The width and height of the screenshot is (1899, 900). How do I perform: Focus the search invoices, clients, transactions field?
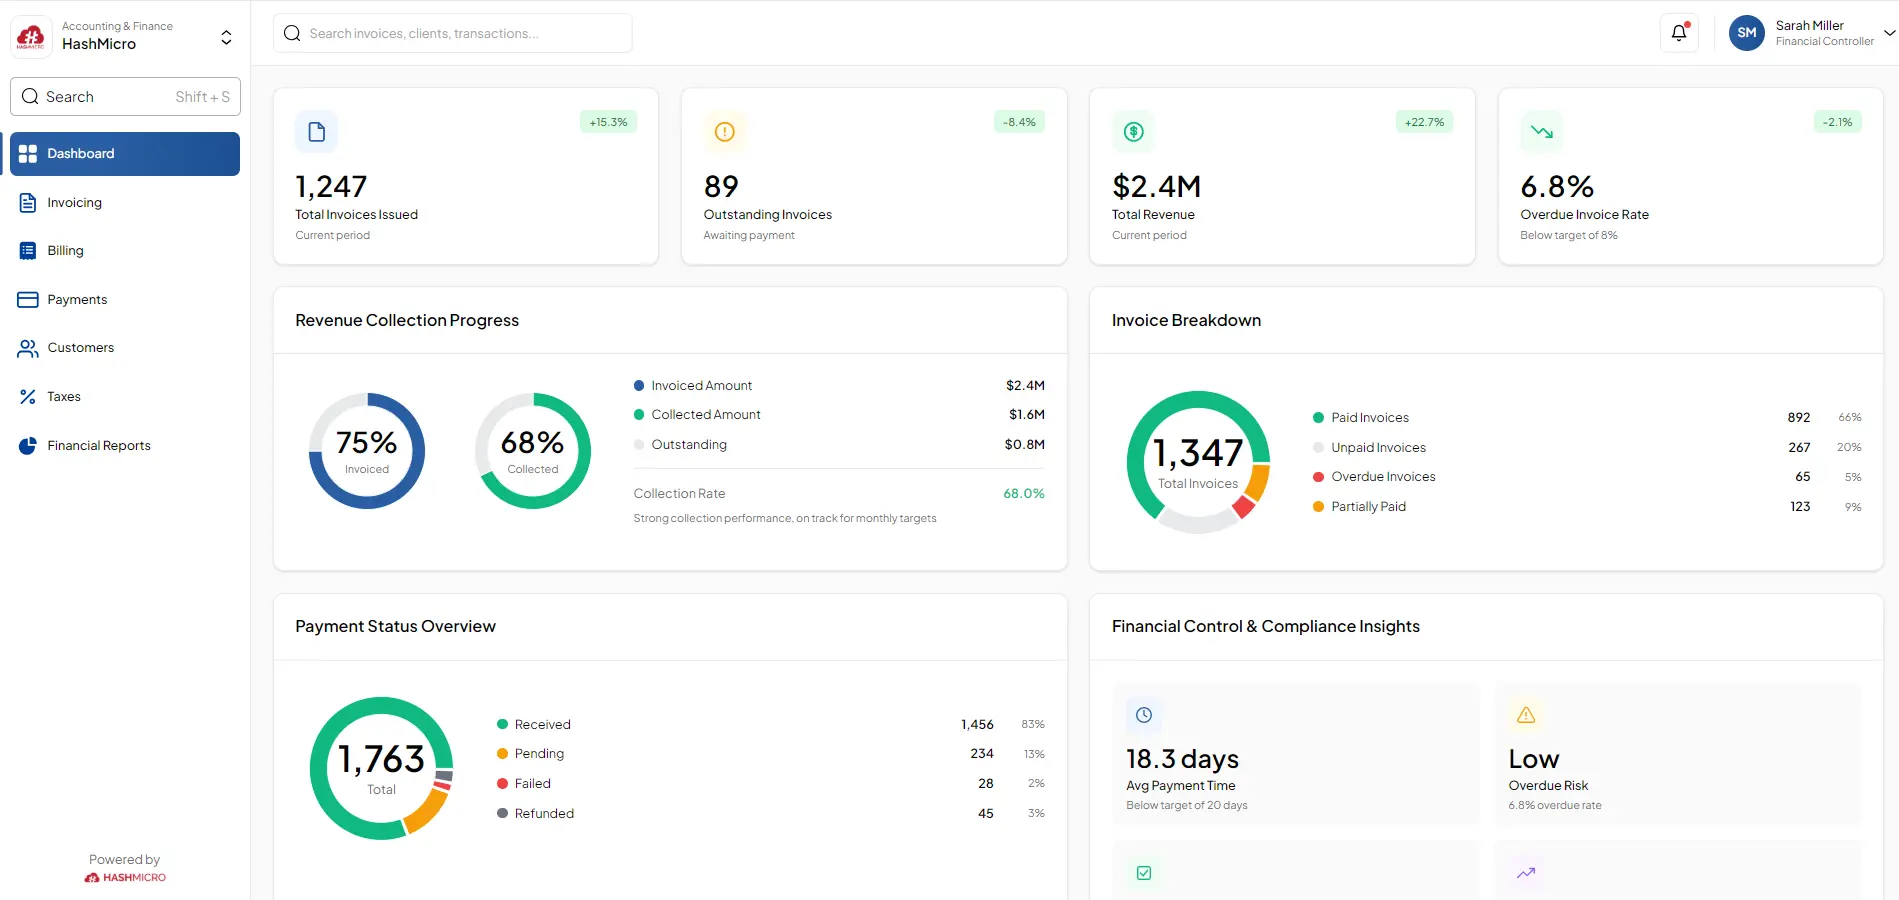(453, 34)
